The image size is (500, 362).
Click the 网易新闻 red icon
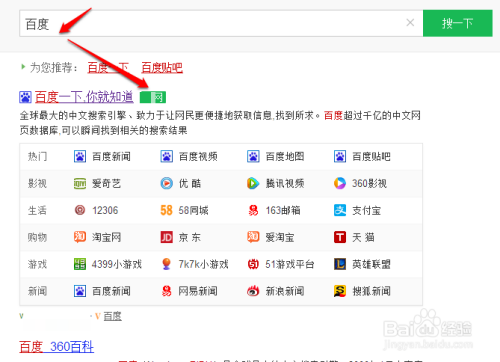[x=166, y=291]
